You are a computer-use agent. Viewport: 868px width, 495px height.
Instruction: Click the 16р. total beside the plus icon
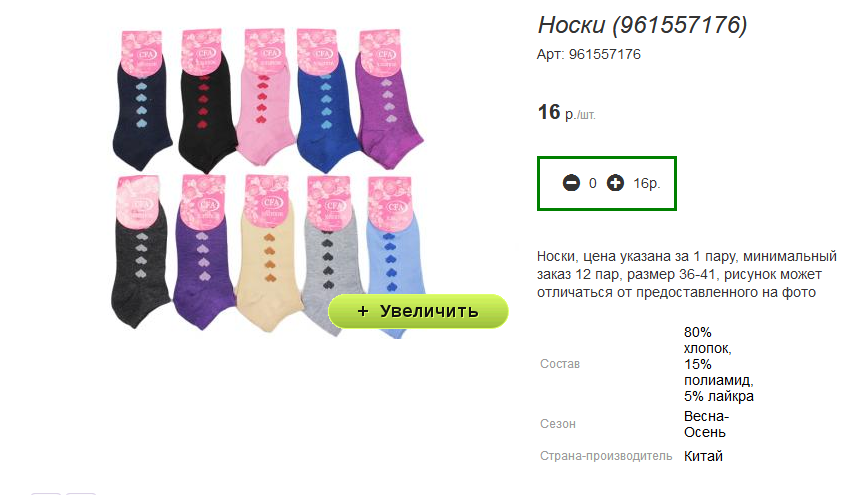point(647,183)
